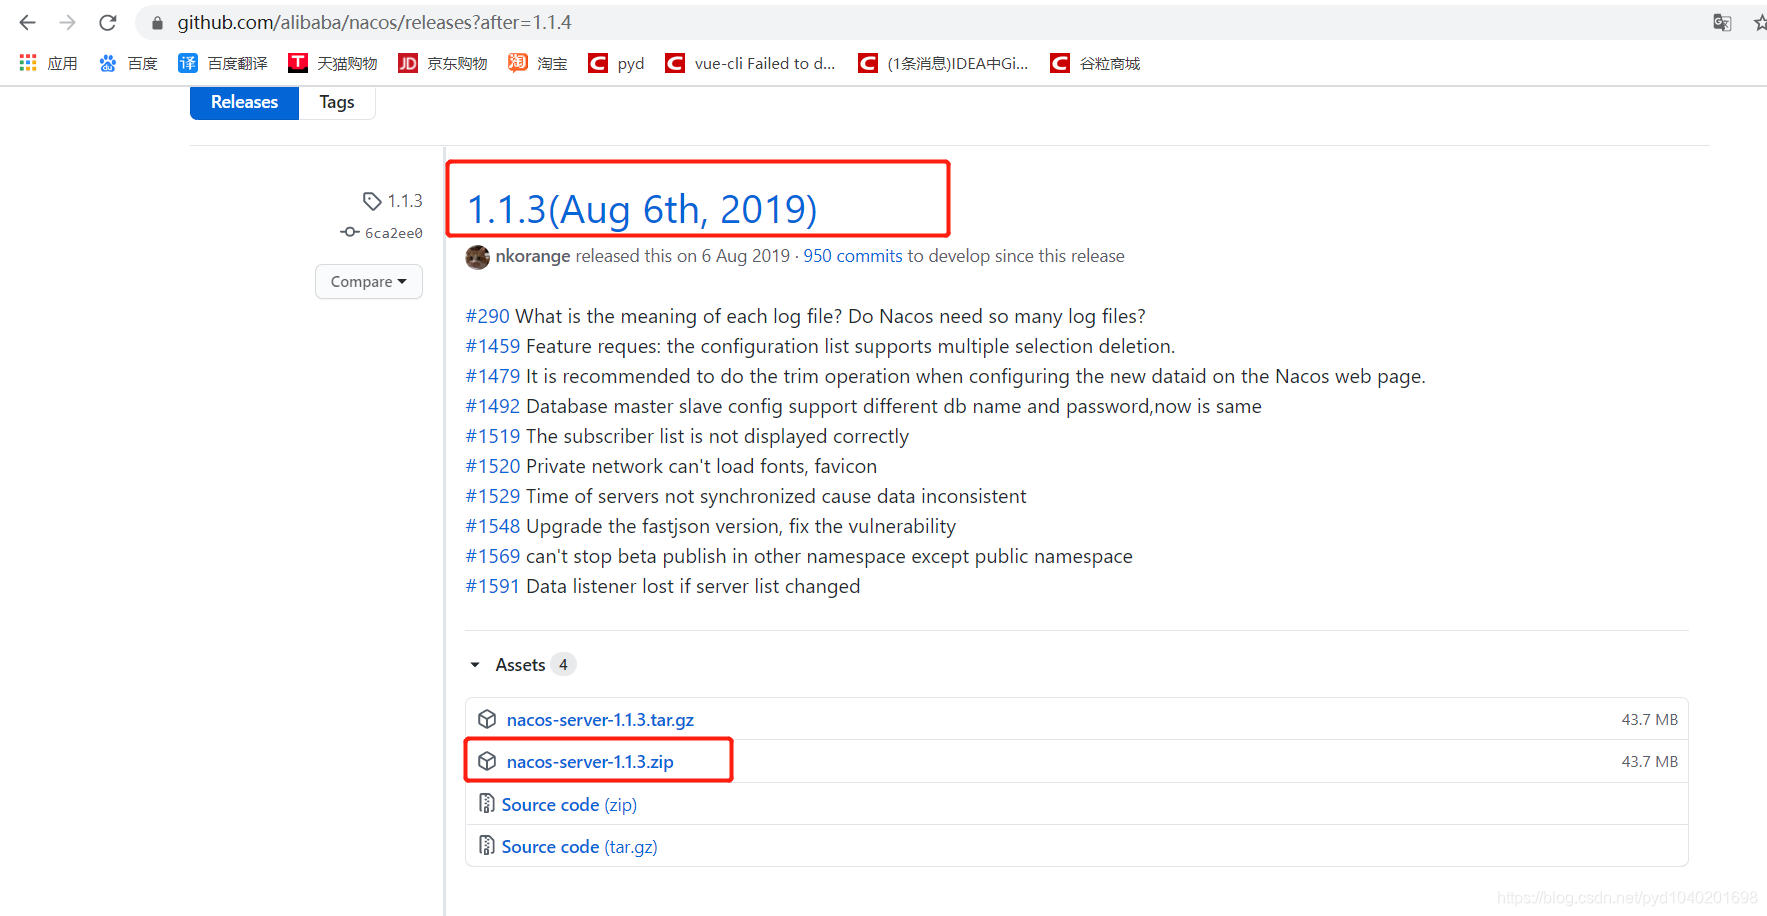
Task: Reload the page with the refresh icon
Action: pos(108,22)
